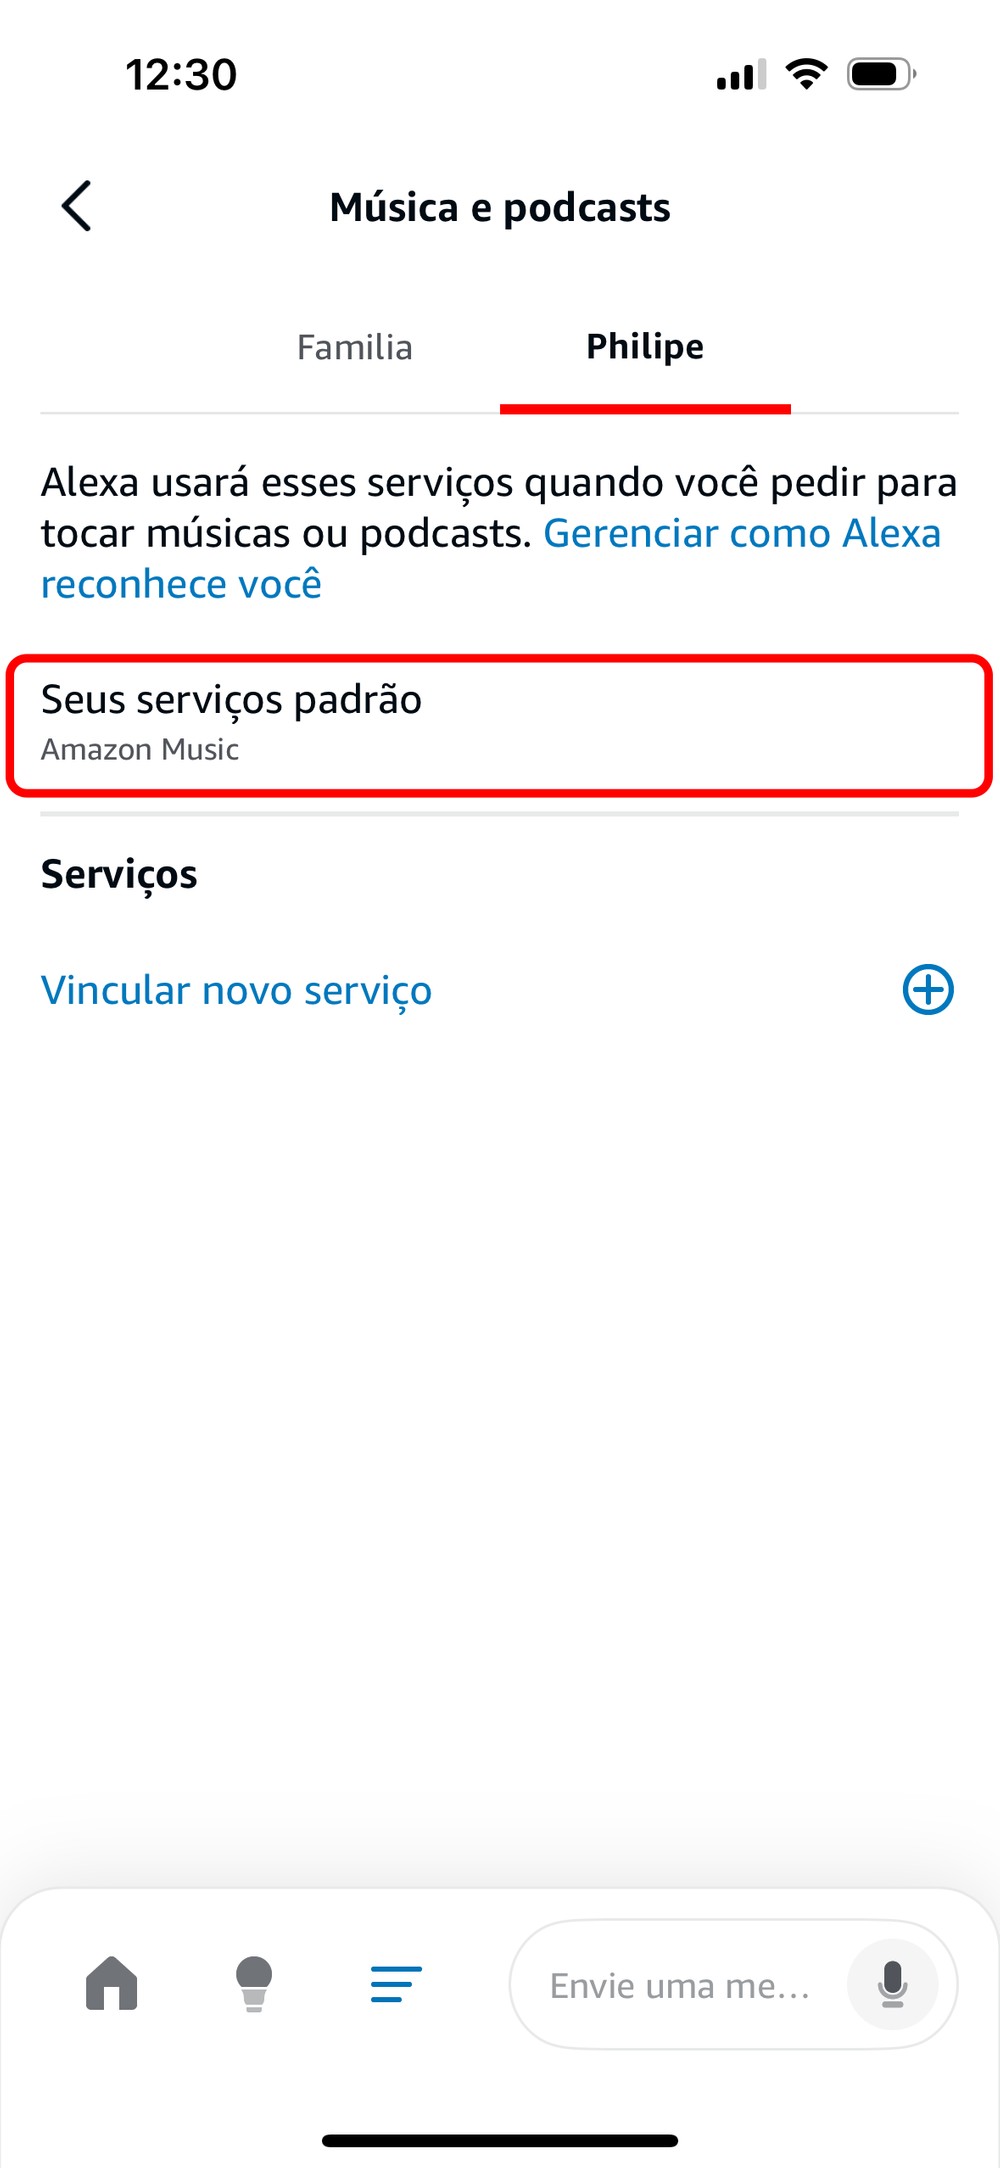Open Devices via the lightbulb icon
Image resolution: width=1000 pixels, height=2168 pixels.
[254, 1983]
